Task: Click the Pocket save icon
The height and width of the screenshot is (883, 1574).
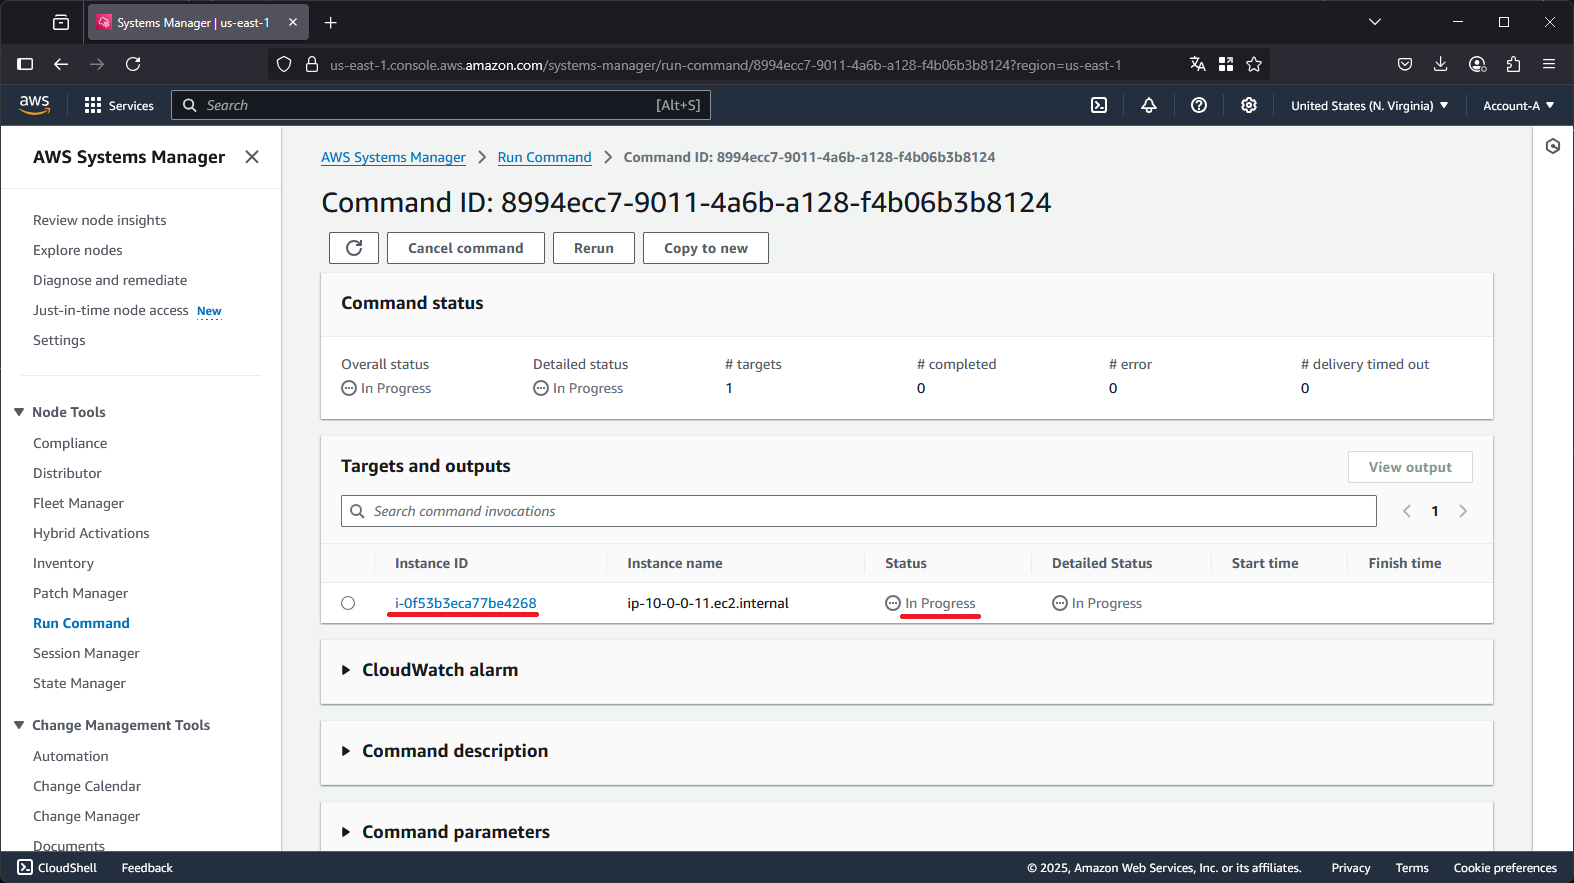Action: pos(1405,64)
